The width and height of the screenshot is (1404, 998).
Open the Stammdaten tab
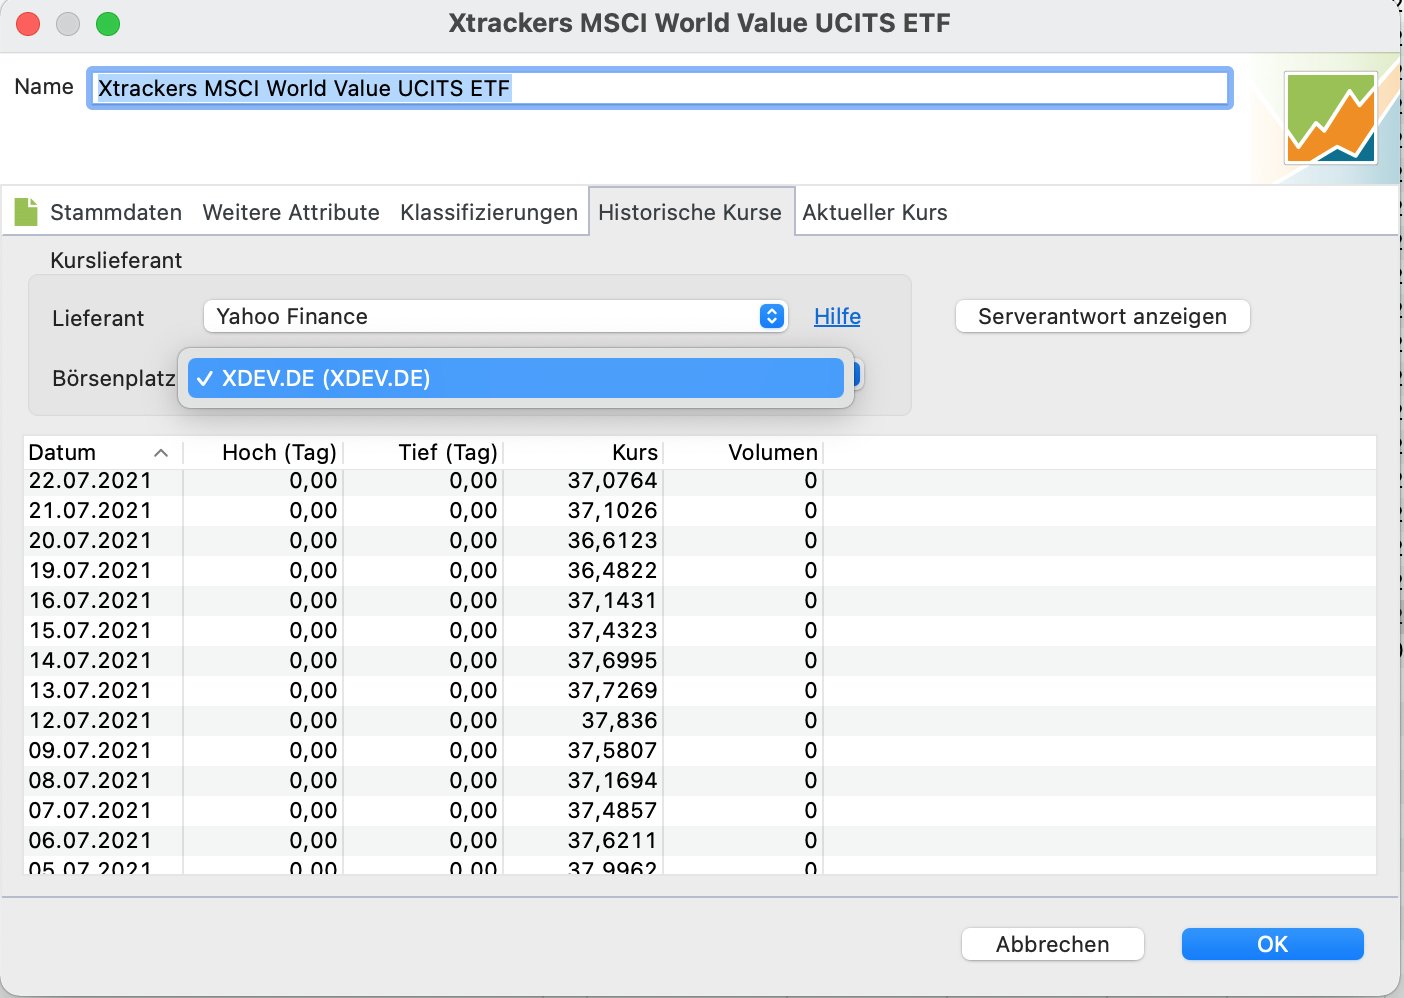[116, 212]
